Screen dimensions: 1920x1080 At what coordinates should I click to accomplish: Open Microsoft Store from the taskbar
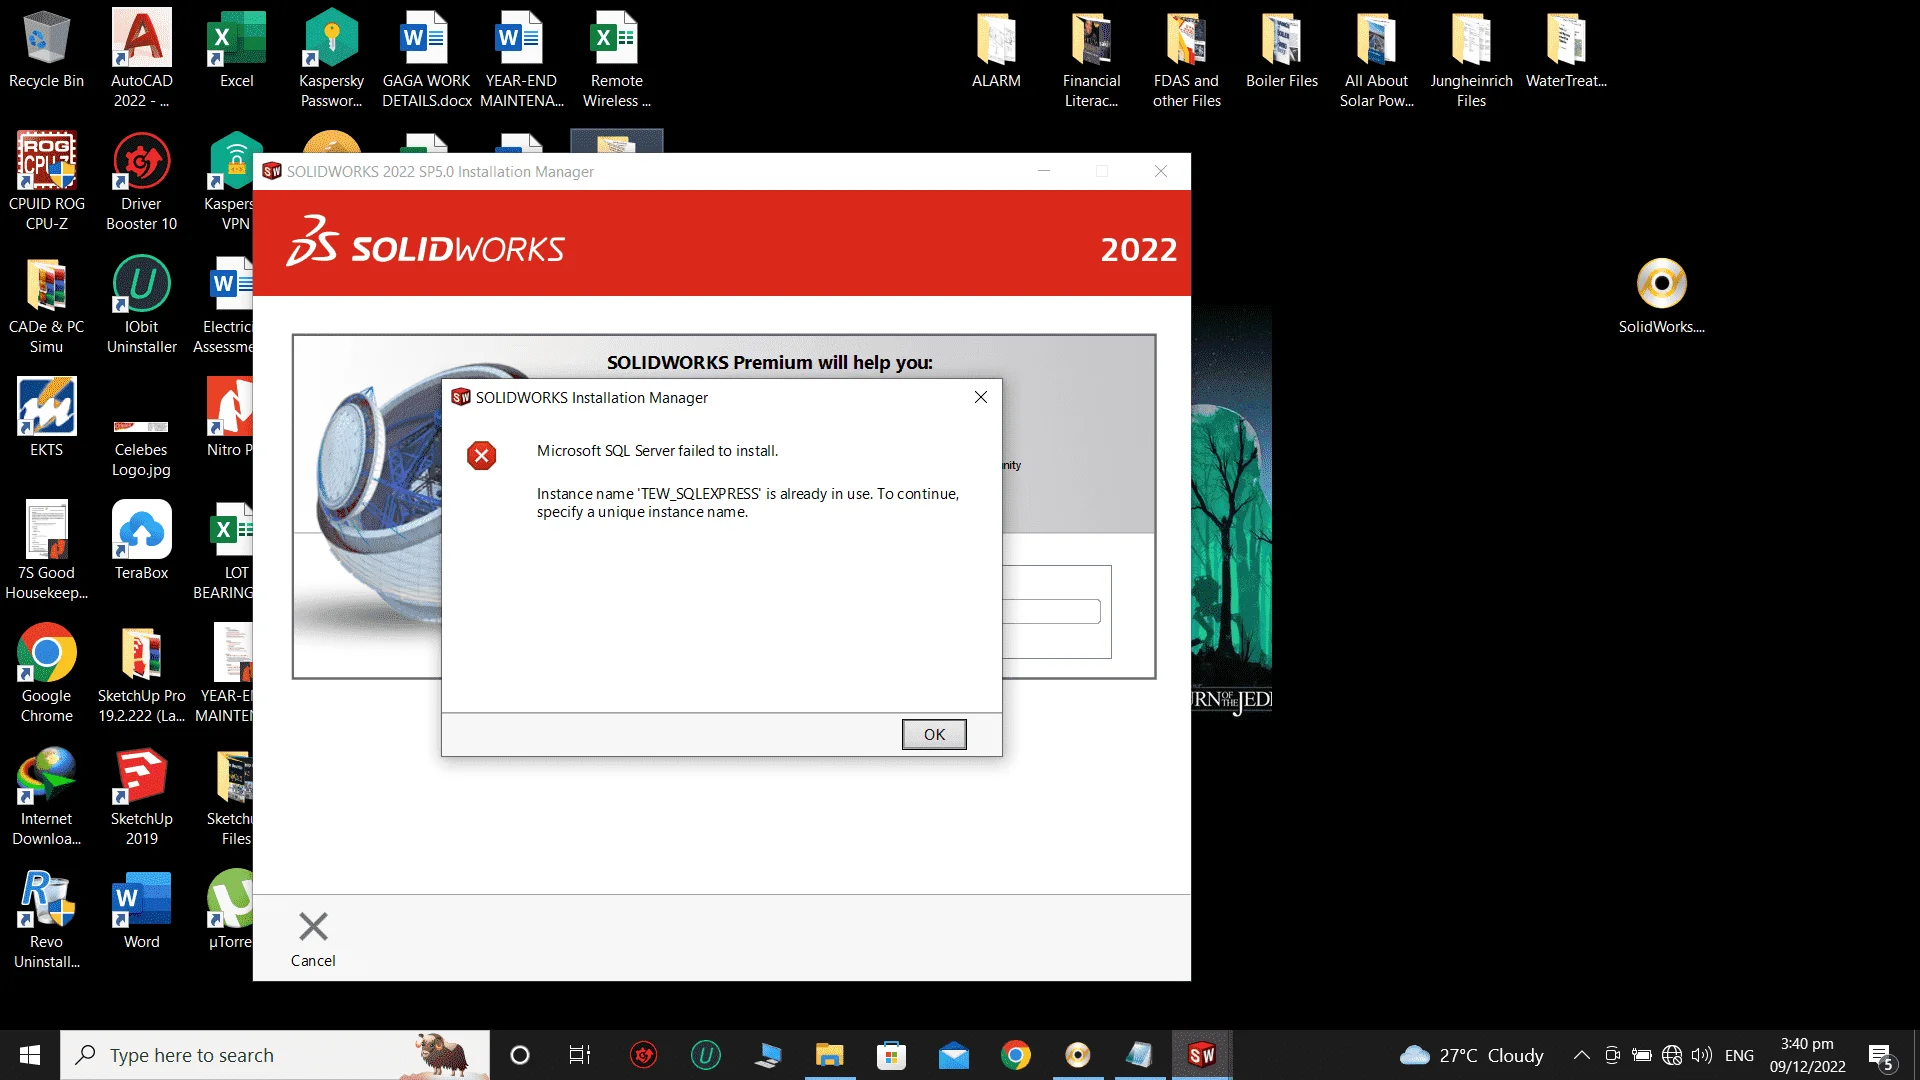pyautogui.click(x=891, y=1055)
